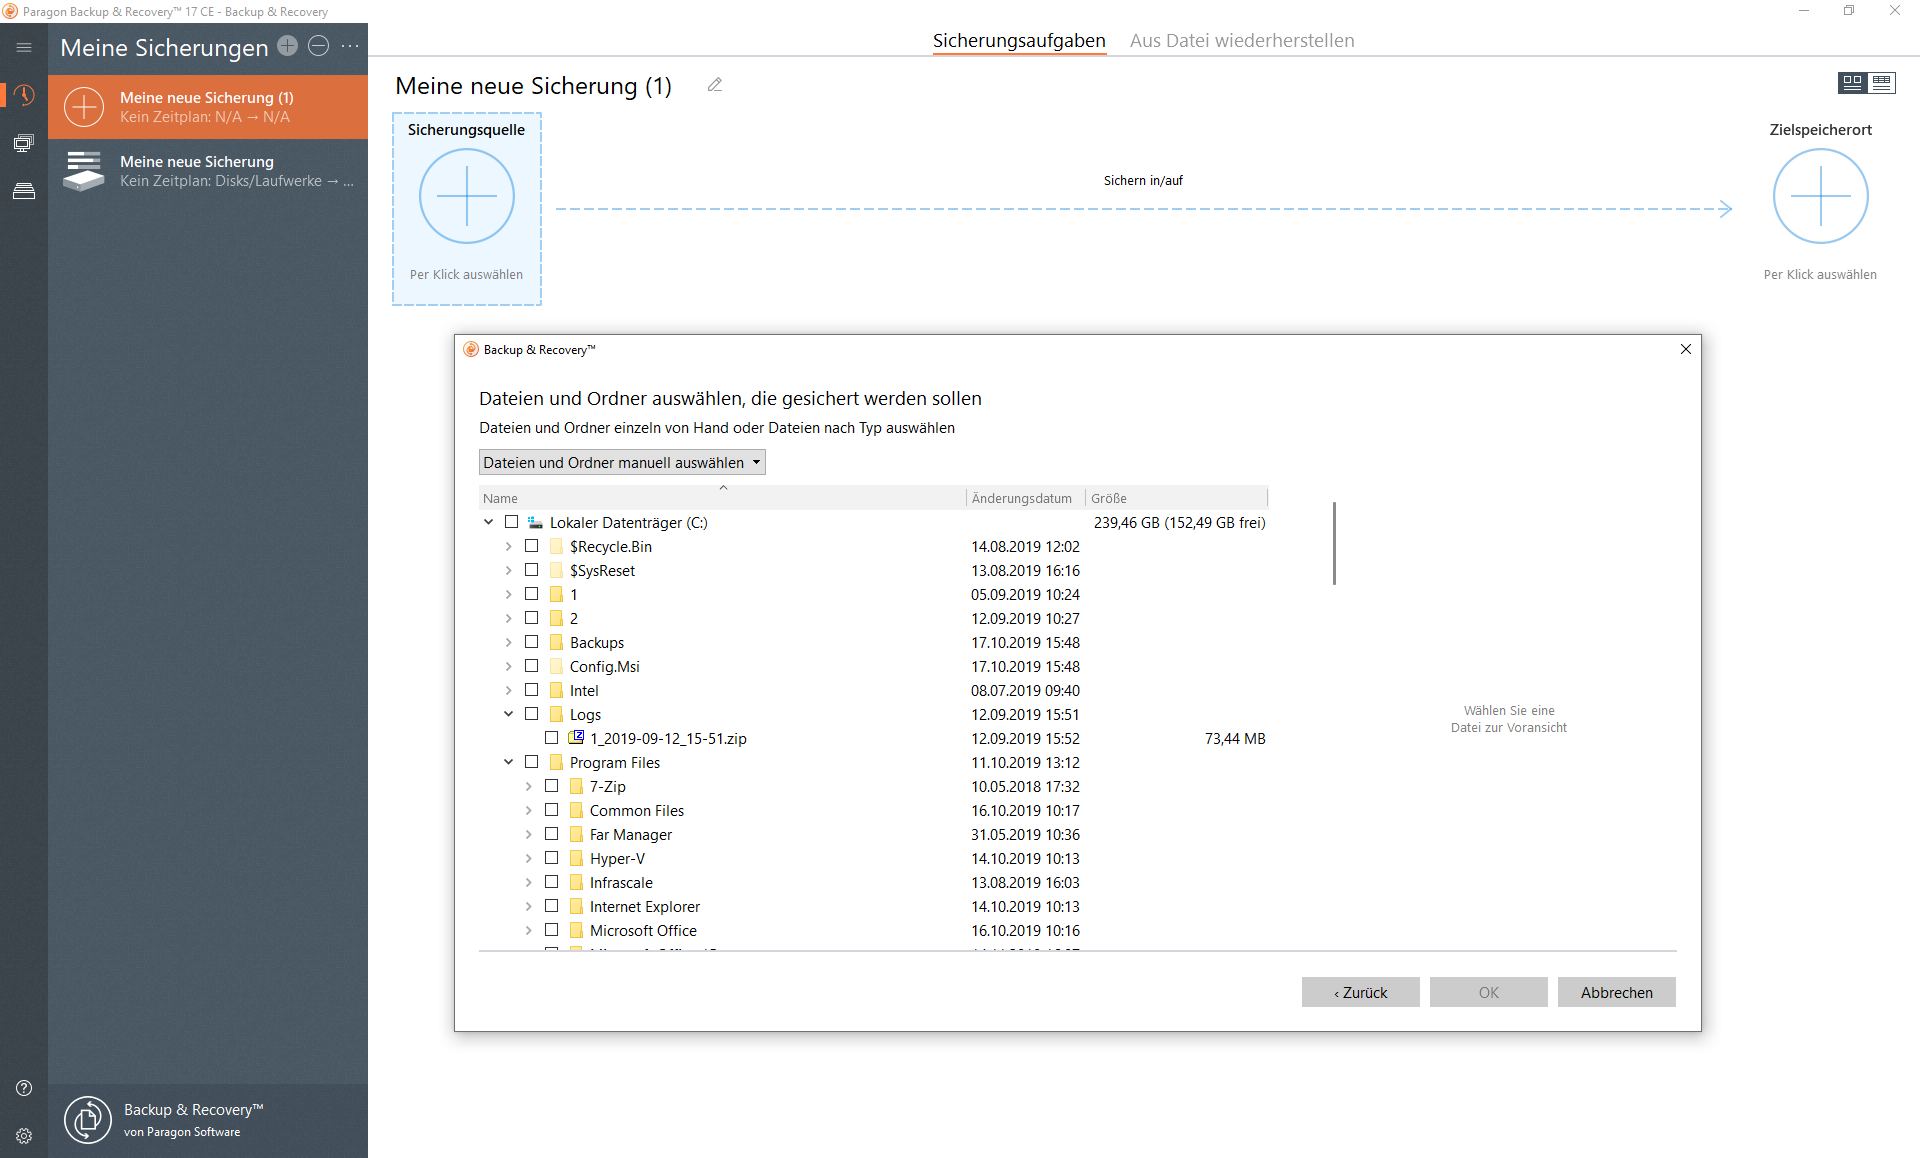The image size is (1920, 1158).
Task: Expand the $SysReset folder
Action: click(508, 570)
